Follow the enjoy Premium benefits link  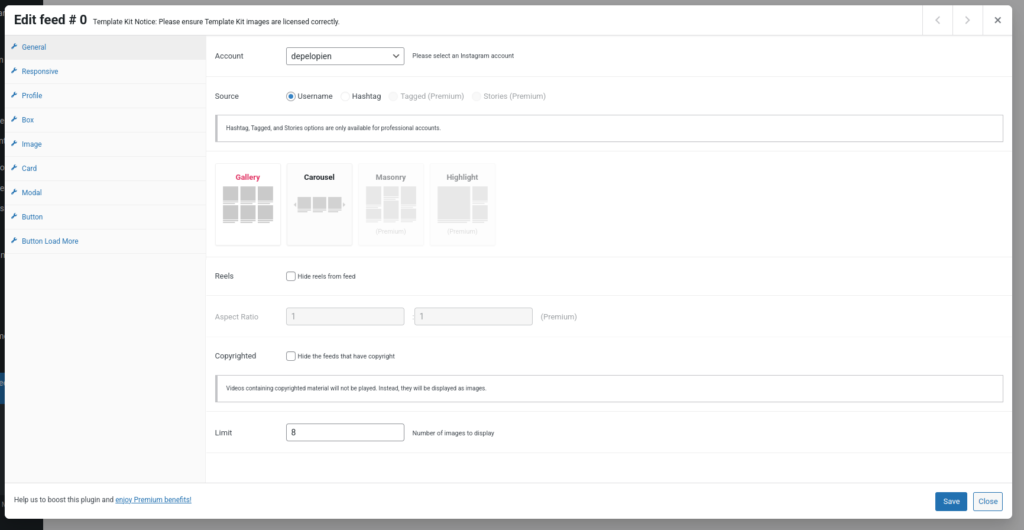pos(154,499)
